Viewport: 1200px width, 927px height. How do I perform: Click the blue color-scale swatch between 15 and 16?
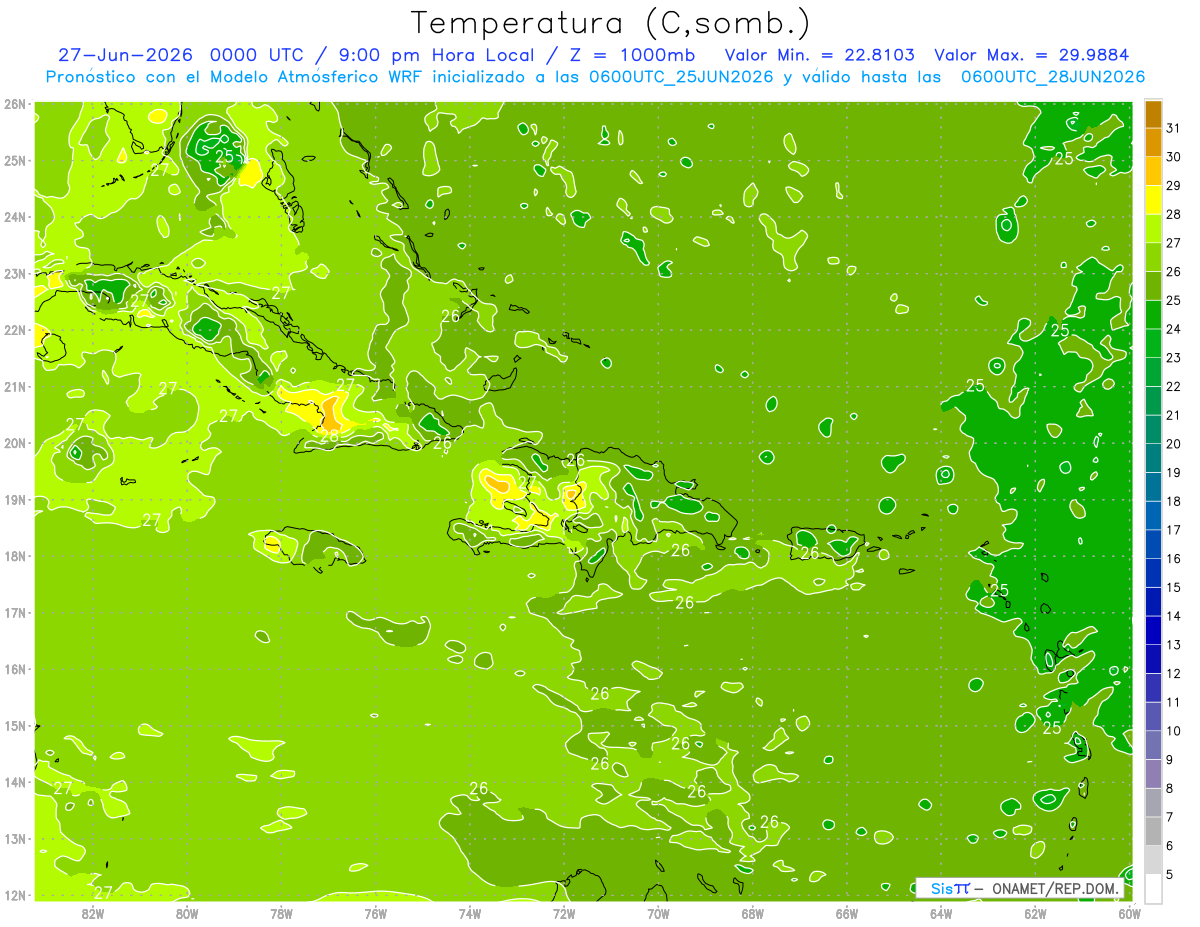[1153, 573]
